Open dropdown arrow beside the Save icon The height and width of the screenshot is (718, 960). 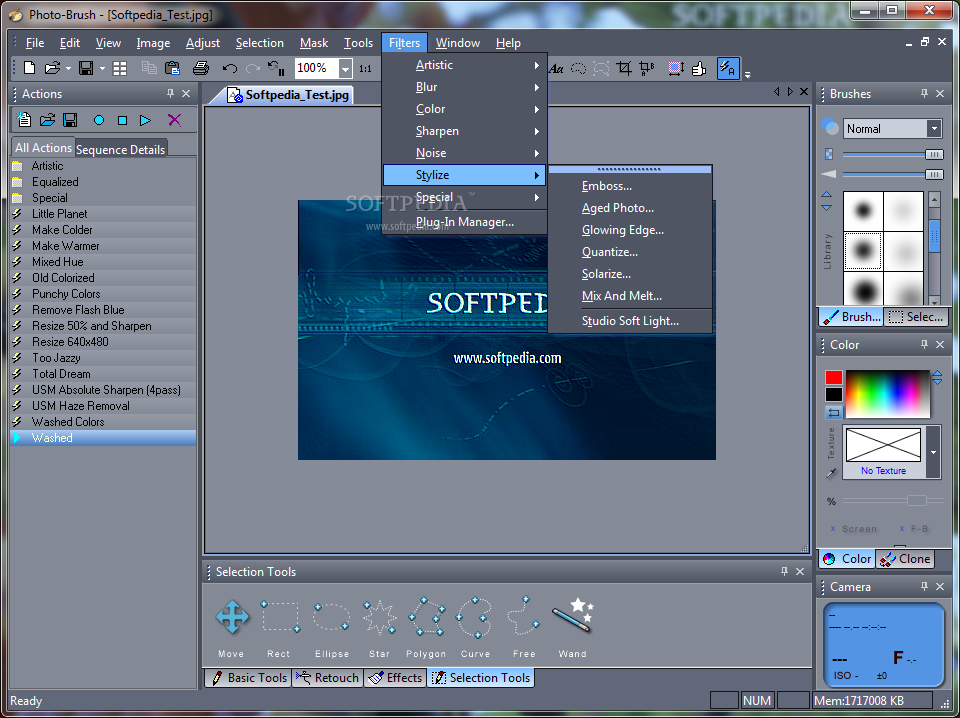point(102,69)
